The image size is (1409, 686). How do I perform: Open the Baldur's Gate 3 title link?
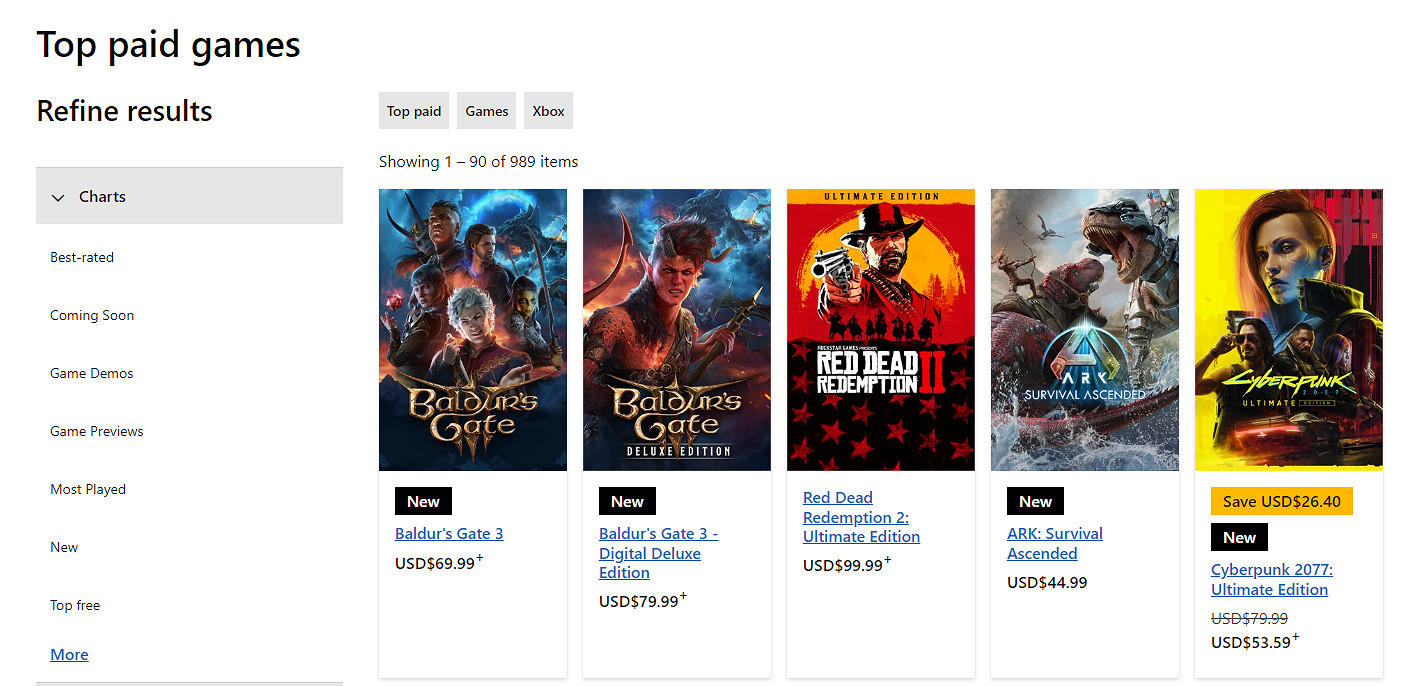pyautogui.click(x=449, y=533)
